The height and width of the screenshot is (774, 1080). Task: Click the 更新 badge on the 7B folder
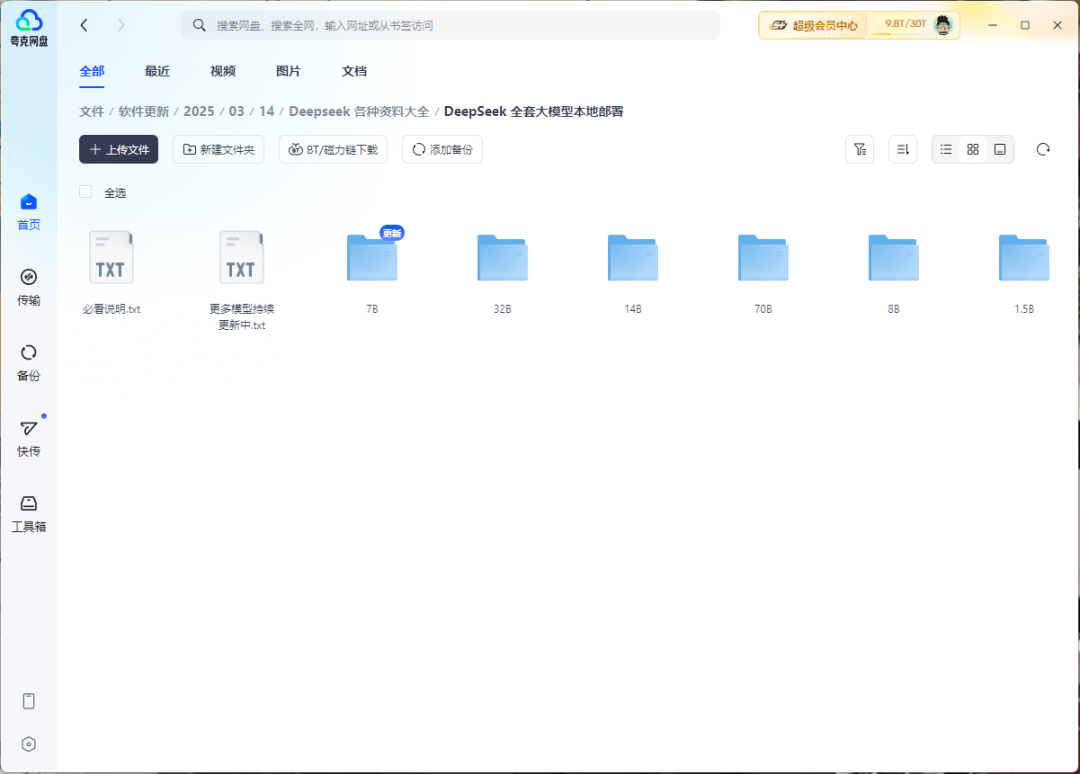point(392,233)
